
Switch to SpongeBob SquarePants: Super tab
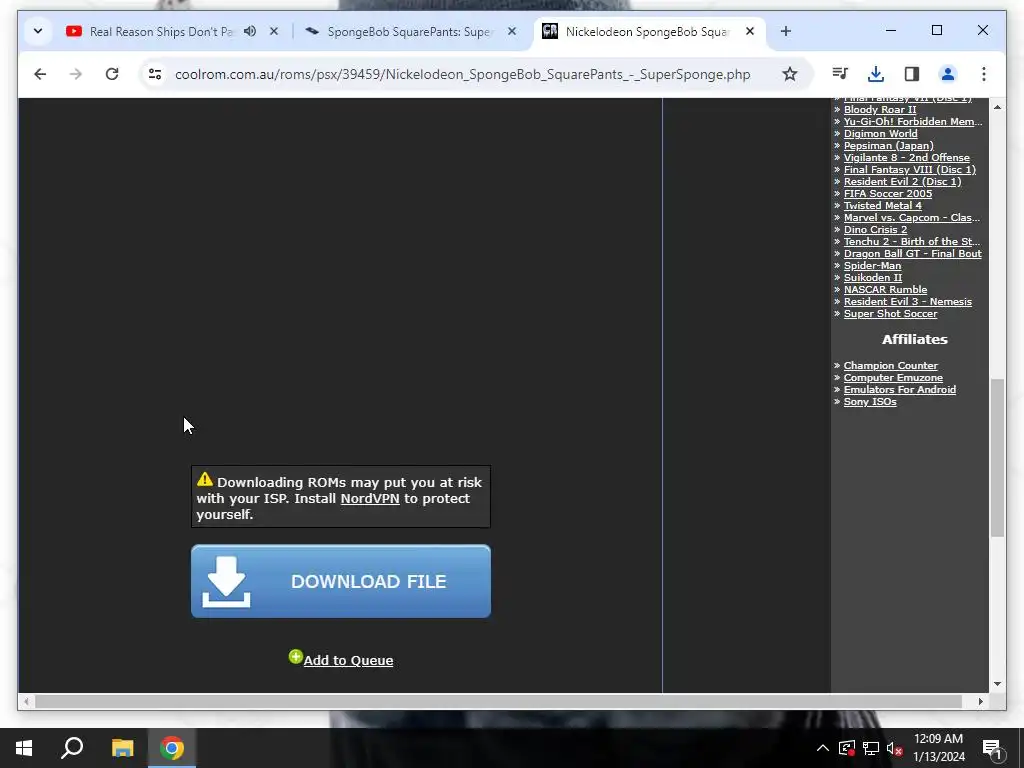tap(408, 31)
